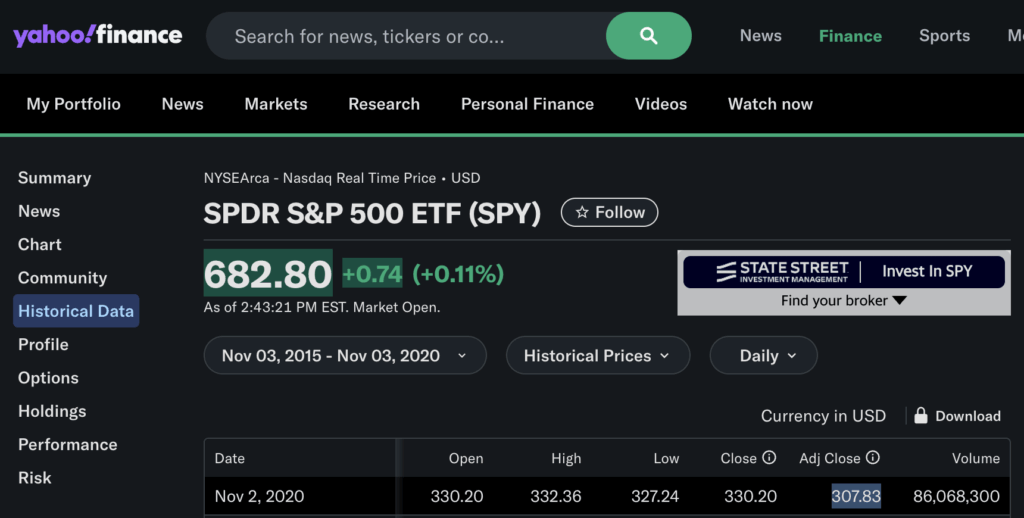Switch to the Holdings sidebar tab

click(52, 411)
